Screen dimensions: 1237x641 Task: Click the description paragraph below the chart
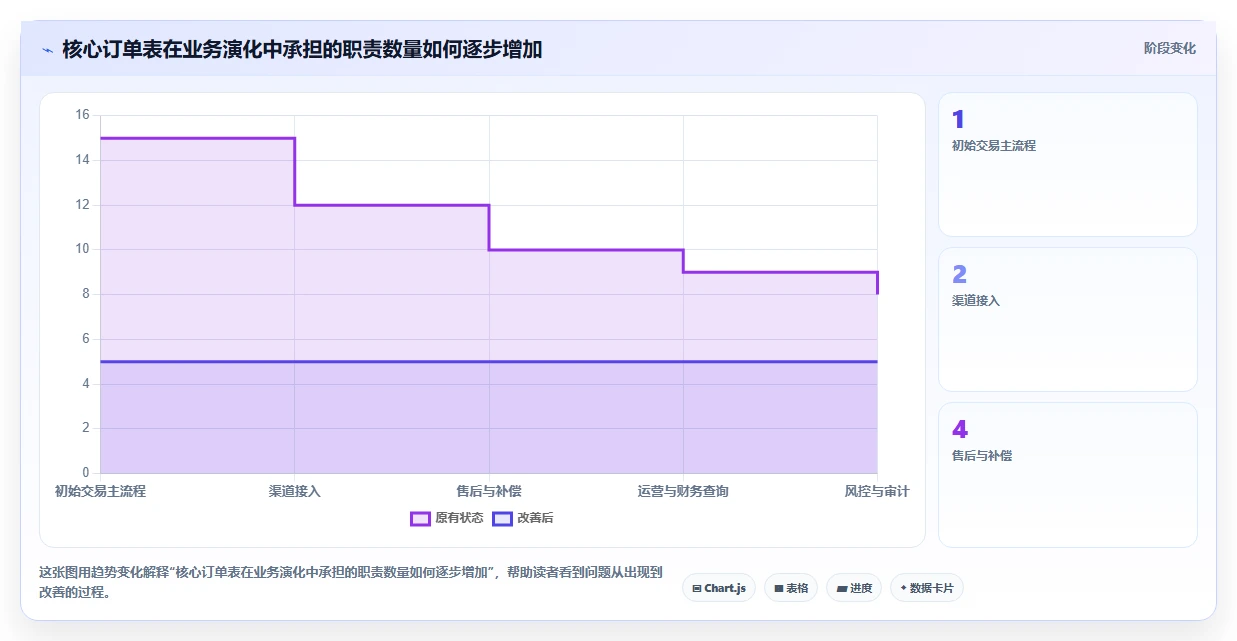pos(351,582)
